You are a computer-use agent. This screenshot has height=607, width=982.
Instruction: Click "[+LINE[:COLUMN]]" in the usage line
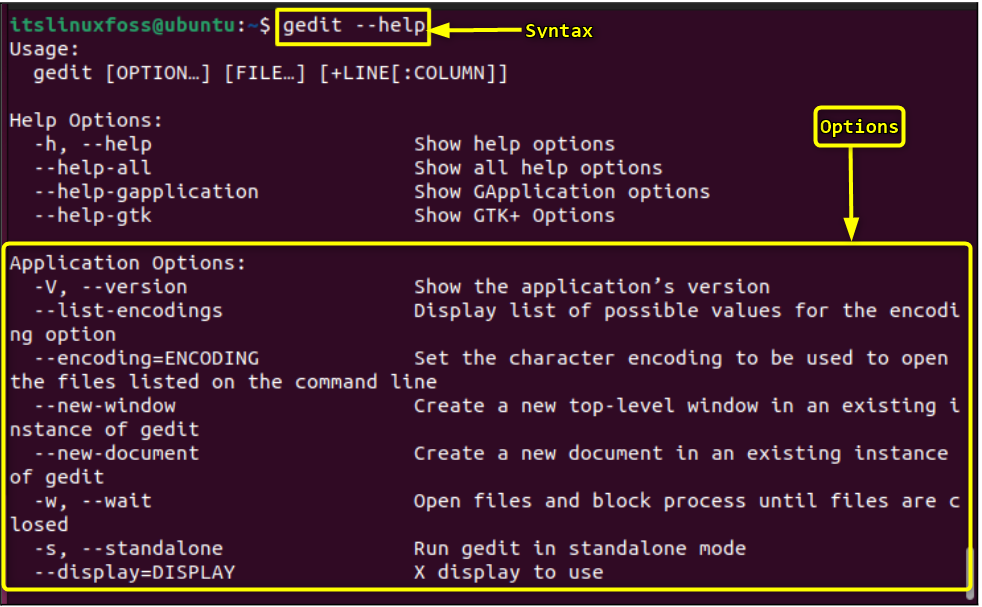click(413, 73)
